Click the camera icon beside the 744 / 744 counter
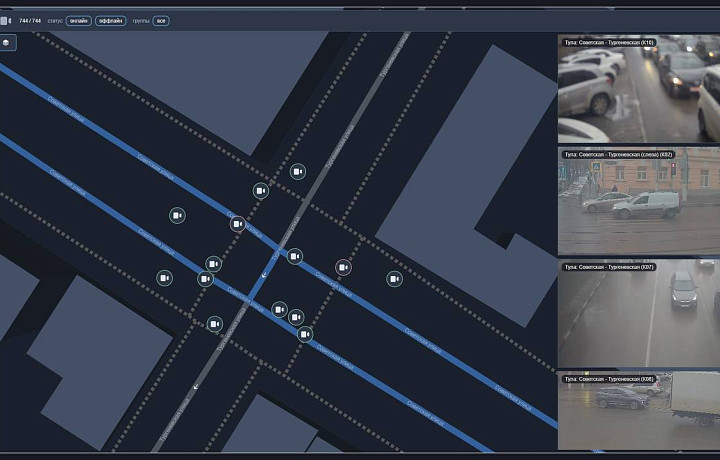The height and width of the screenshot is (460, 720). 5,20
